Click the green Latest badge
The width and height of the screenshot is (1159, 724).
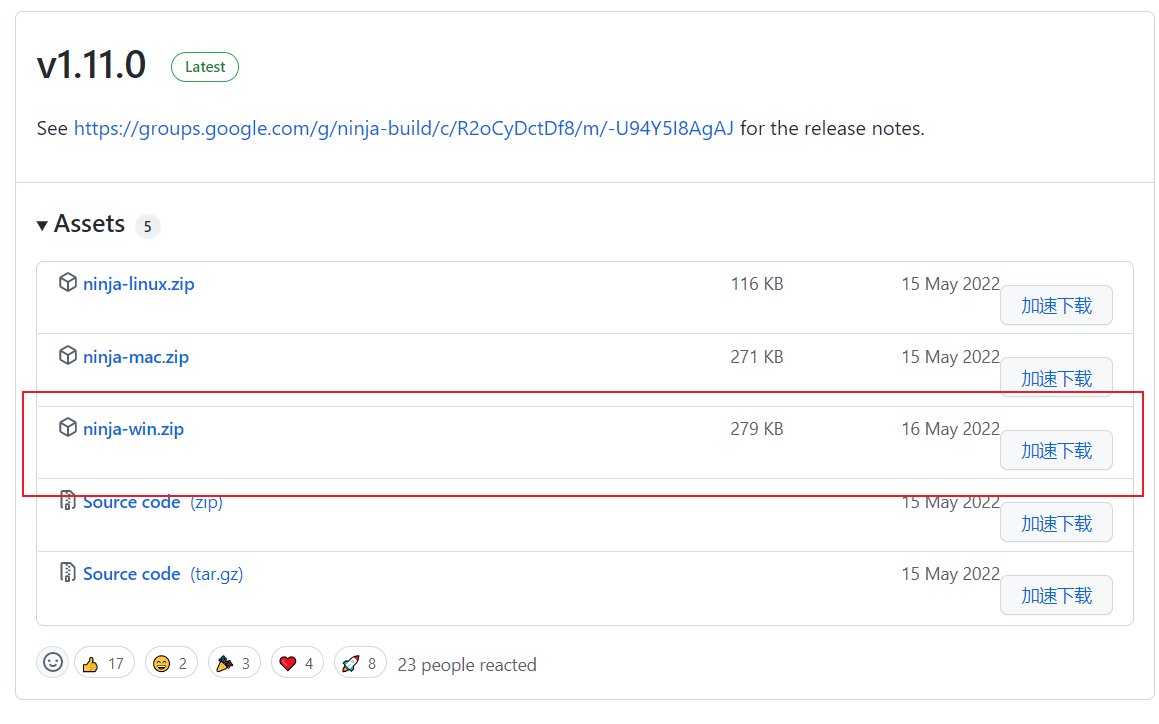[x=205, y=67]
